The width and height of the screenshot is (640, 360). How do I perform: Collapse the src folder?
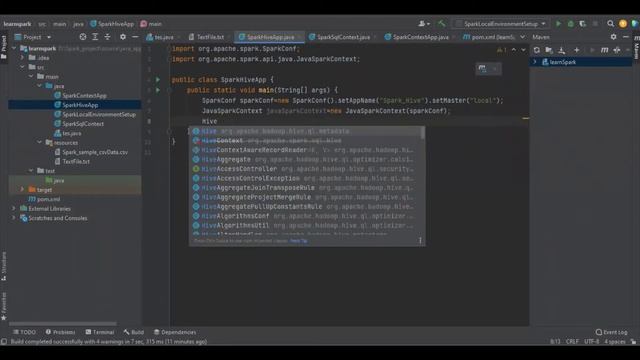click(x=22, y=67)
